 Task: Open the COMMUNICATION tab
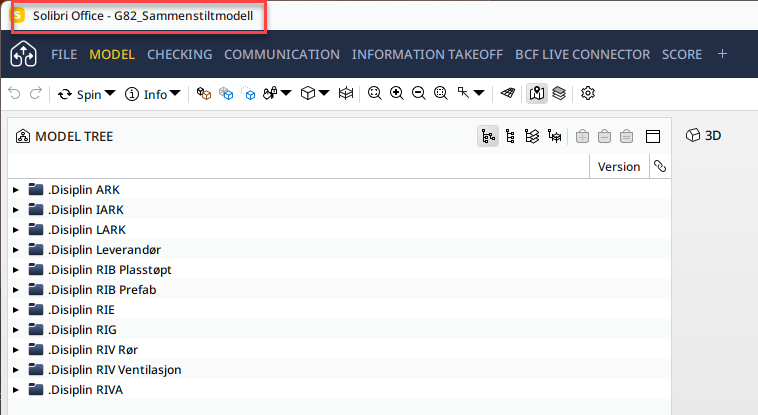[x=282, y=55]
